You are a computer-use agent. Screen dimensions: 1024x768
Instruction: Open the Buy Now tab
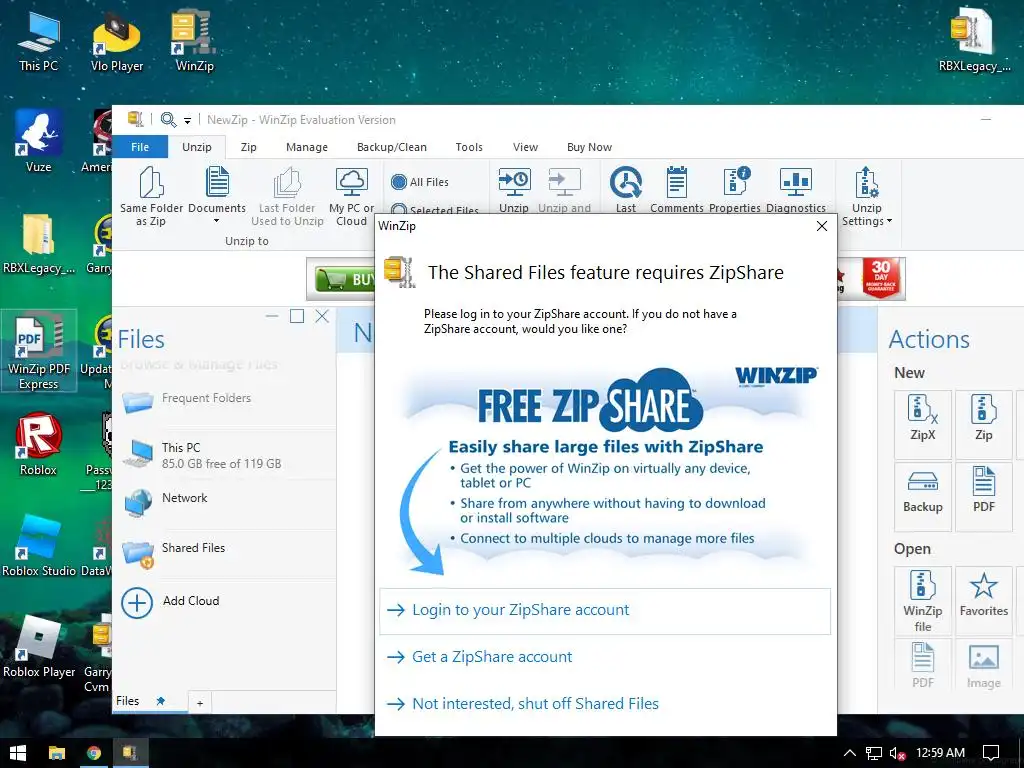(x=589, y=147)
